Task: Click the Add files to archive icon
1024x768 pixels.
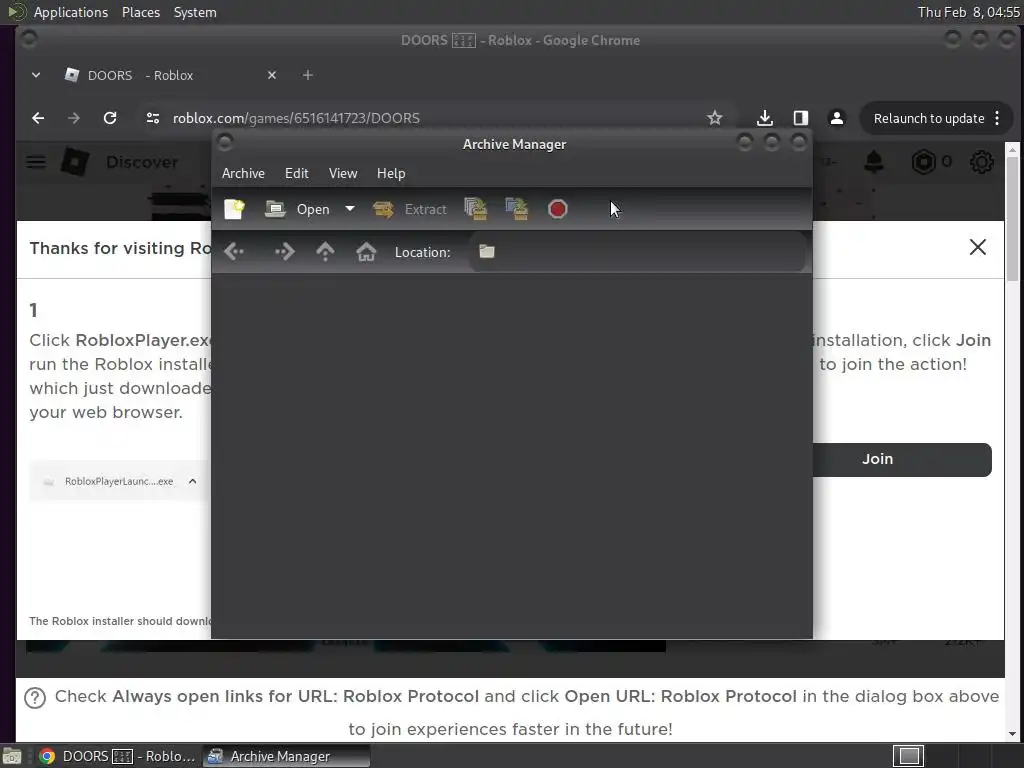Action: click(476, 209)
